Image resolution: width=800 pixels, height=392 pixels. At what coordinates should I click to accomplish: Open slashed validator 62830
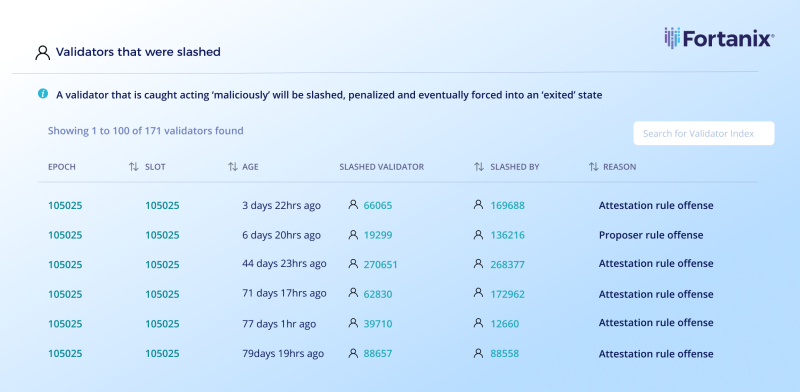click(x=378, y=295)
